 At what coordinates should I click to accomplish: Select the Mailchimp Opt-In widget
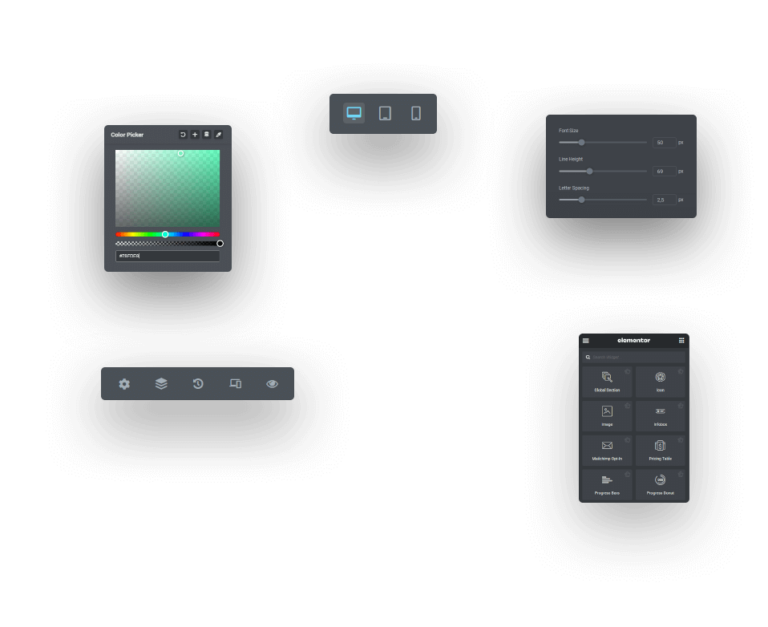[x=607, y=449]
